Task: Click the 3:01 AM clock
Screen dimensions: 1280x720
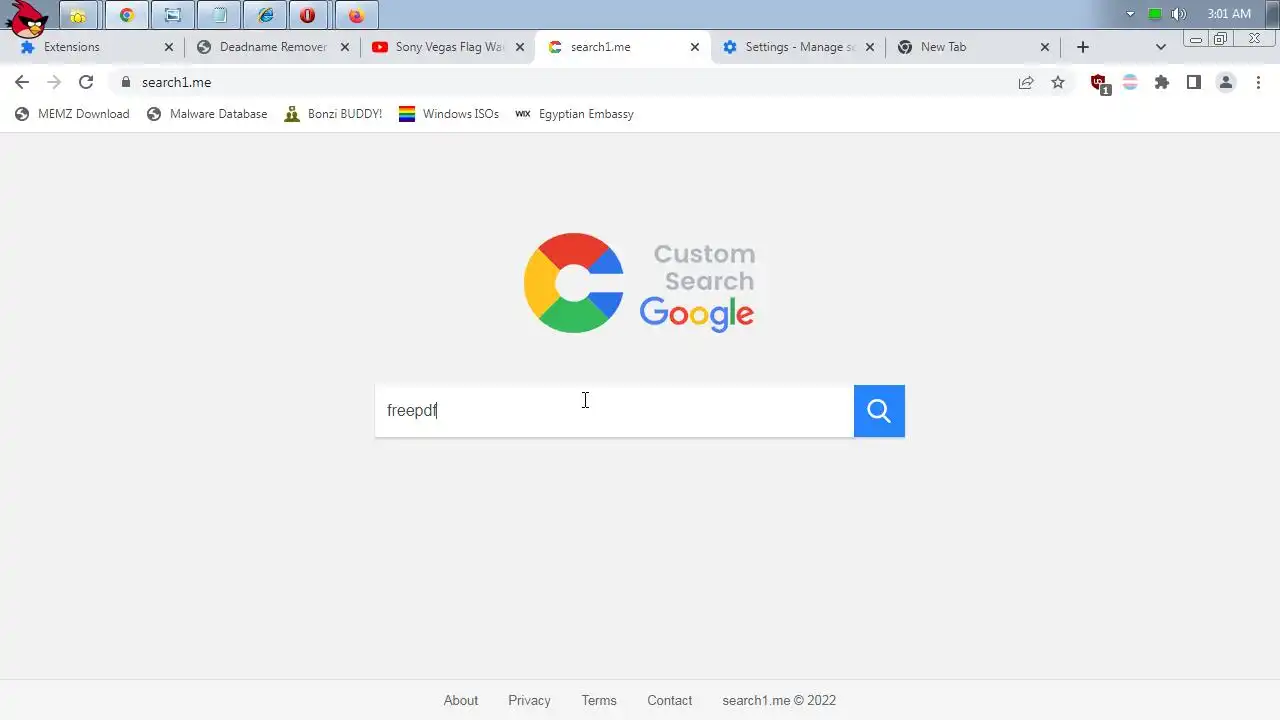Action: tap(1229, 14)
